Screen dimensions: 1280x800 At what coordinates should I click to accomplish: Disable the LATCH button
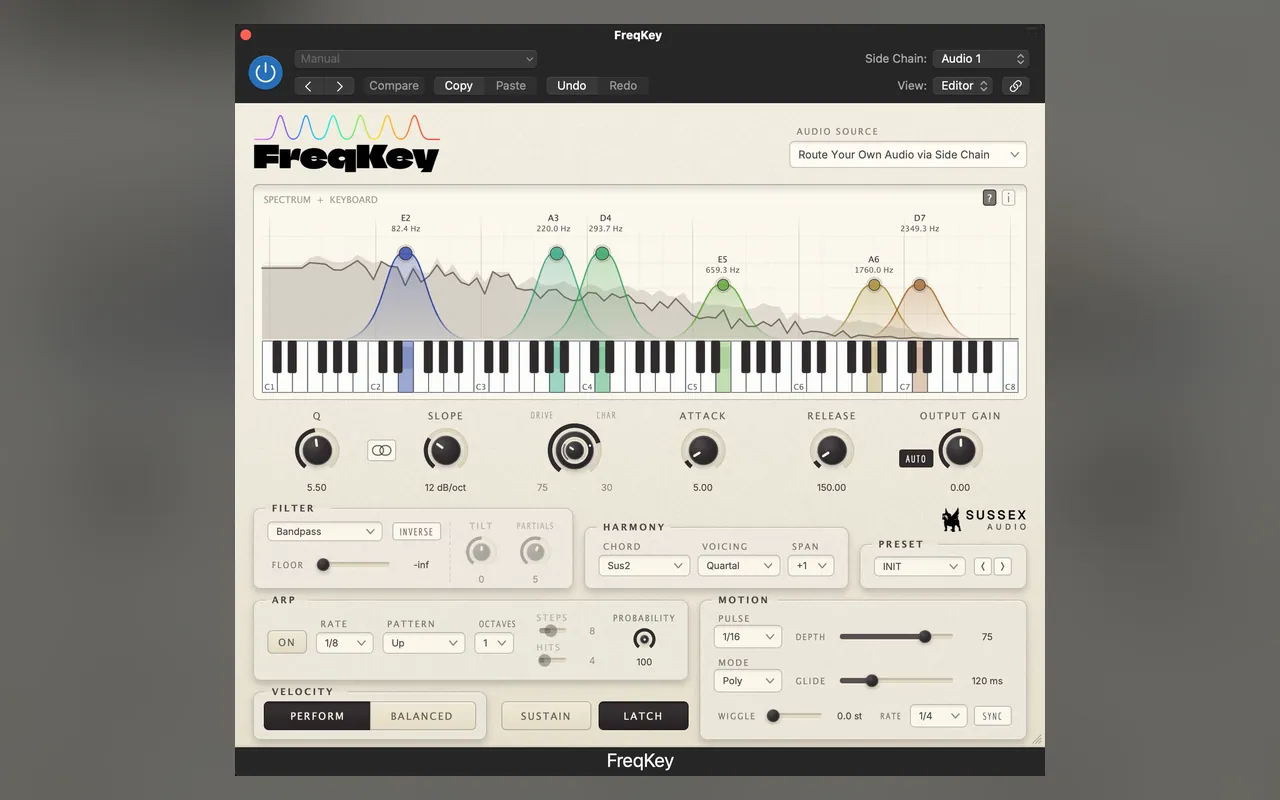643,716
